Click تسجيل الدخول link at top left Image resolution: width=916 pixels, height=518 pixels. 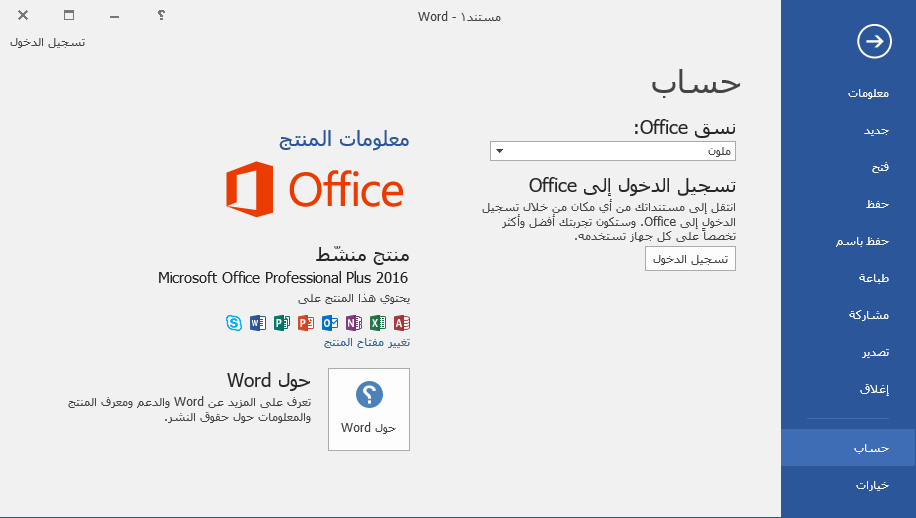[47, 42]
